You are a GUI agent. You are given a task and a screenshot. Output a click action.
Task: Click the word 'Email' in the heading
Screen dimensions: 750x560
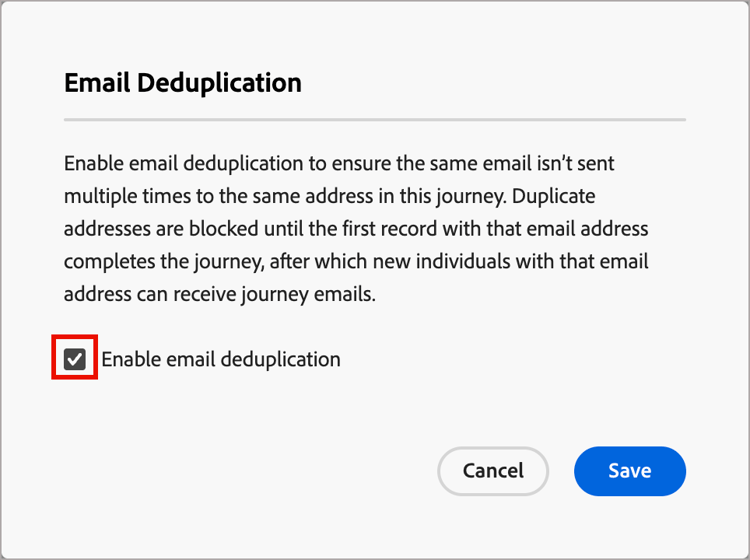click(96, 83)
